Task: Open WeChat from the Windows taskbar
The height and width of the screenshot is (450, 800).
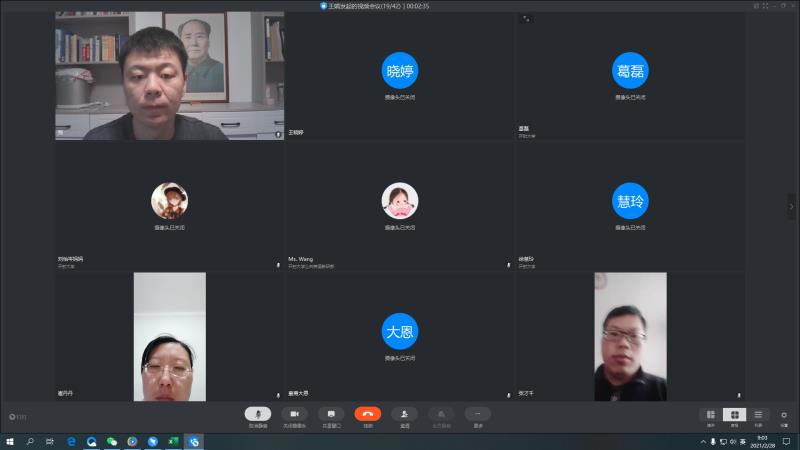Action: pyautogui.click(x=112, y=441)
